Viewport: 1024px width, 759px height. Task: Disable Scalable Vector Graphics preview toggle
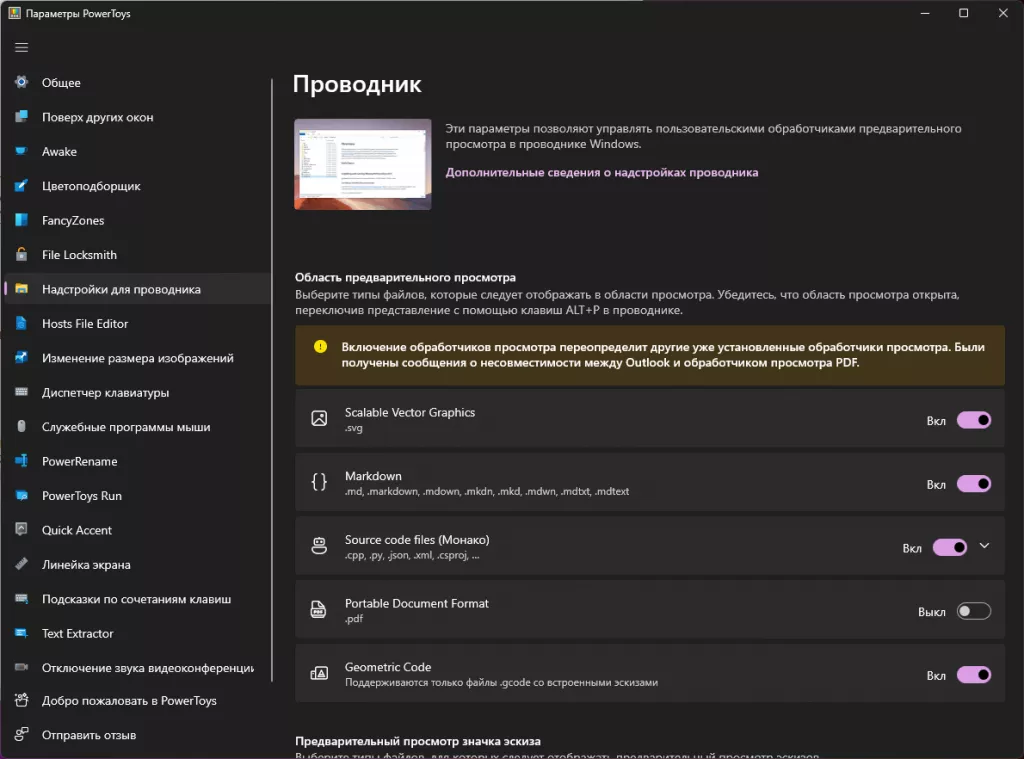tap(973, 420)
